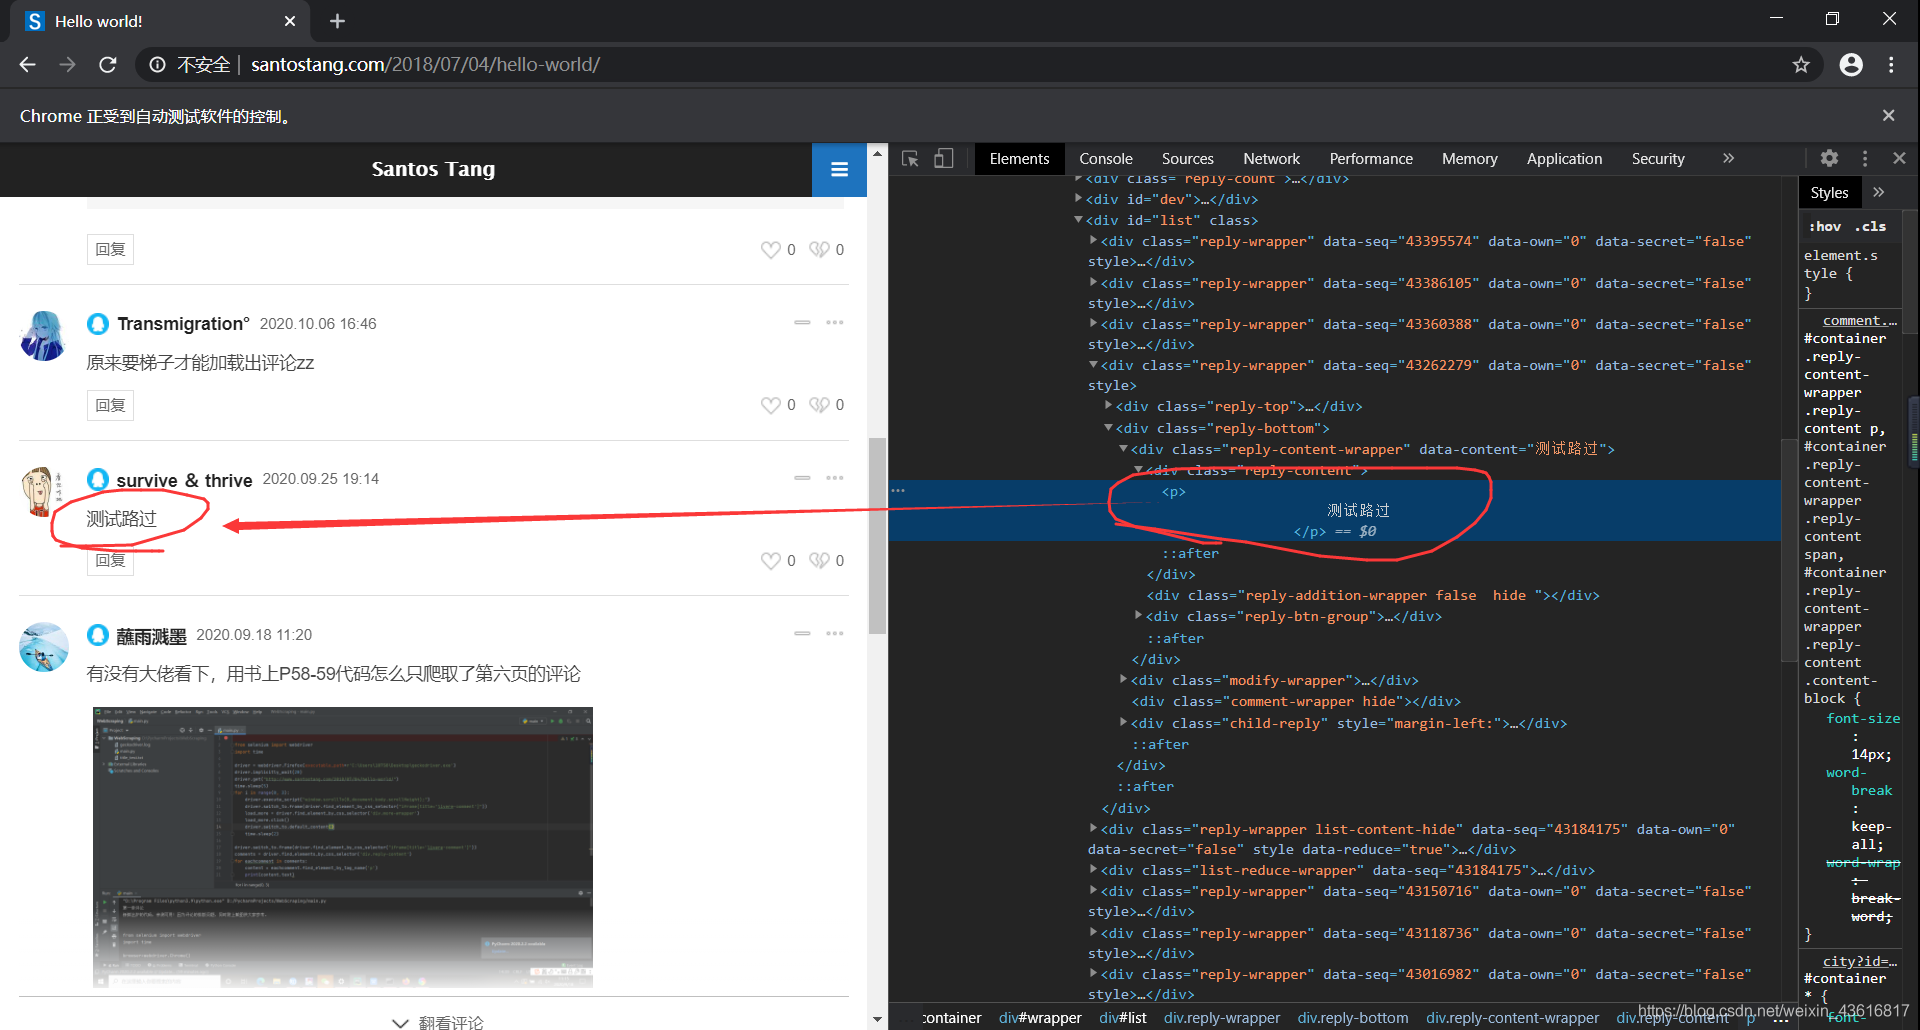This screenshot has height=1030, width=1920.
Task: Toggle the device toolbar icon in DevTools
Action: pos(943,159)
